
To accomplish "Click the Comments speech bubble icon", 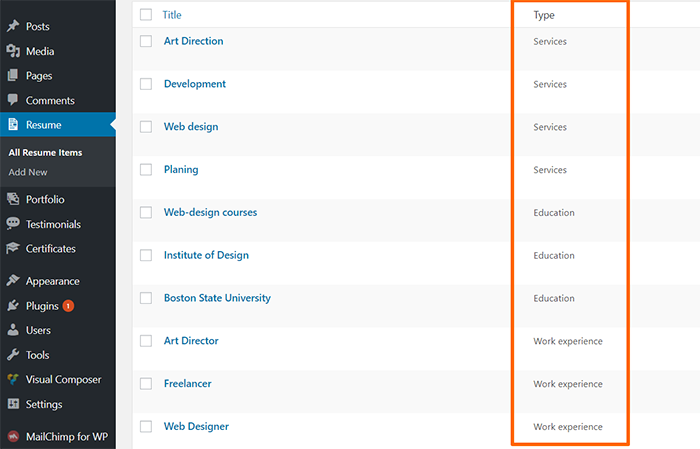I will point(13,100).
